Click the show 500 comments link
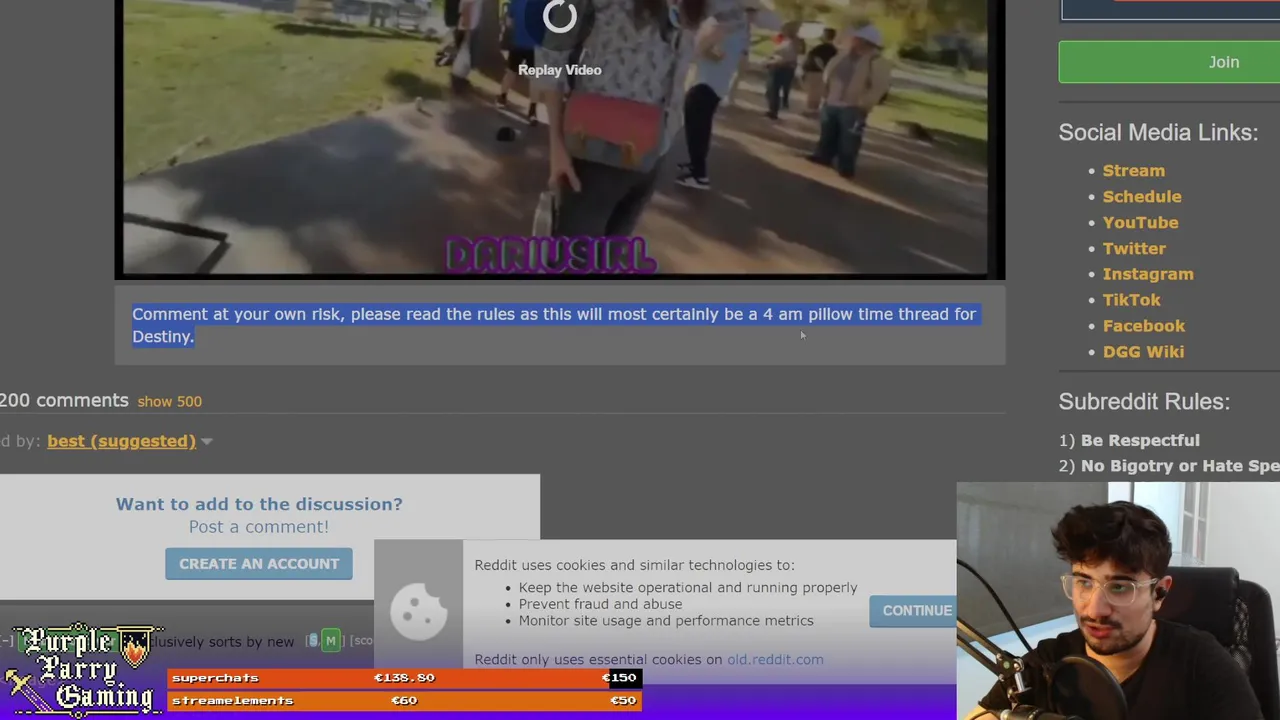 pyautogui.click(x=169, y=401)
